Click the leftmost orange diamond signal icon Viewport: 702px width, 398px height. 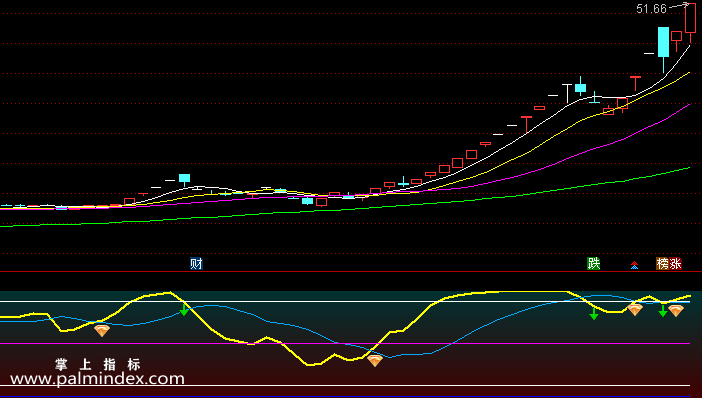pos(102,331)
